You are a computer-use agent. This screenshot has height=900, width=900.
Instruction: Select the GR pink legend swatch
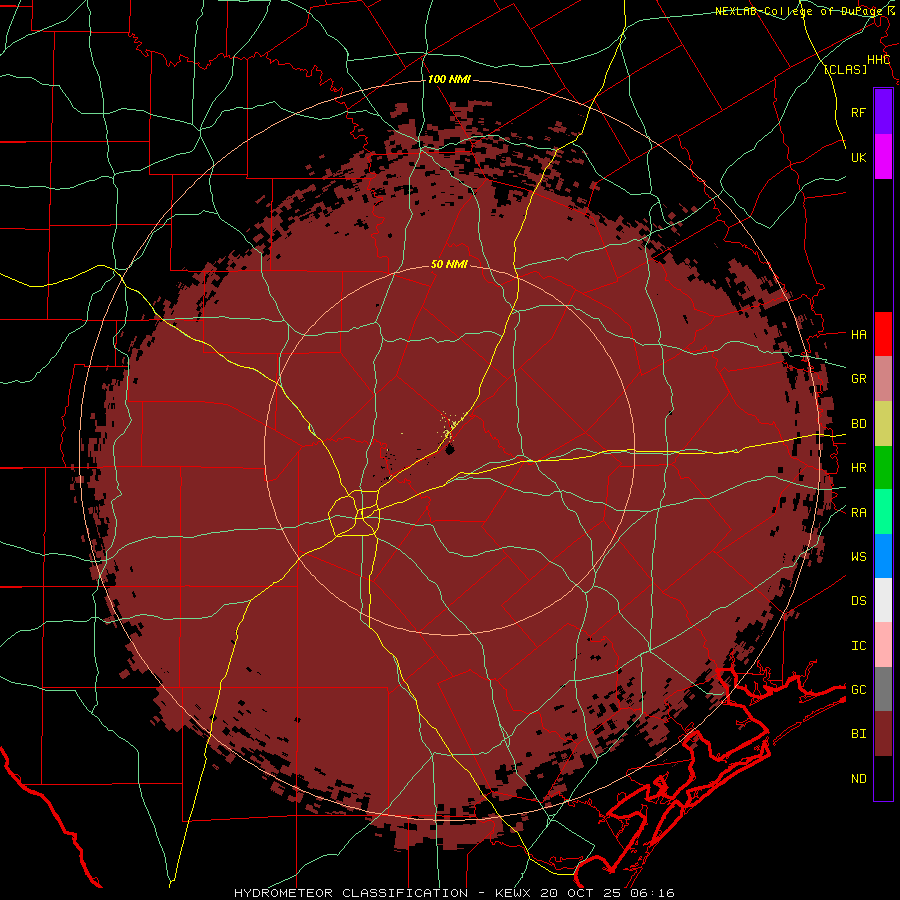click(x=883, y=379)
